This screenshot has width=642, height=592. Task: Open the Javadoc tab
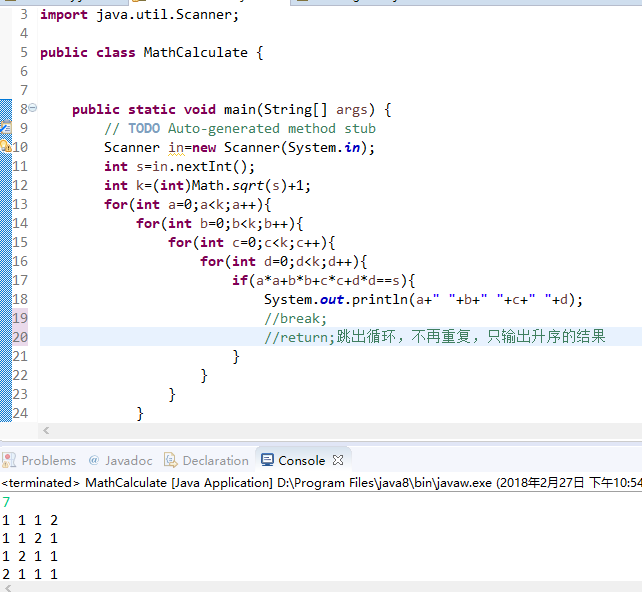(x=128, y=461)
